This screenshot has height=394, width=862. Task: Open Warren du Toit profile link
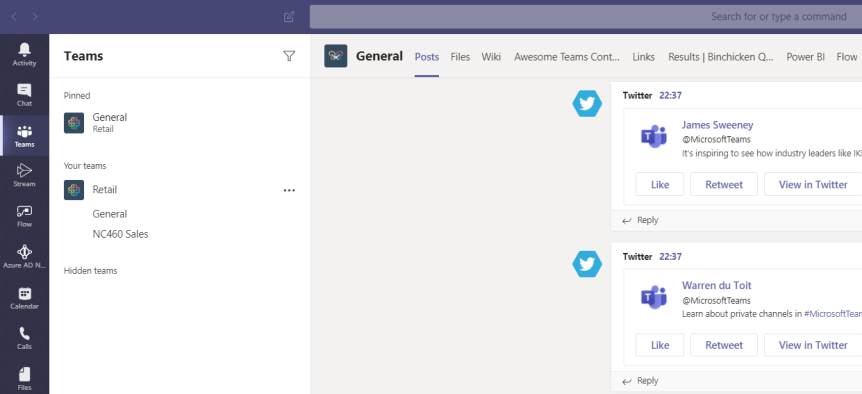tap(716, 286)
